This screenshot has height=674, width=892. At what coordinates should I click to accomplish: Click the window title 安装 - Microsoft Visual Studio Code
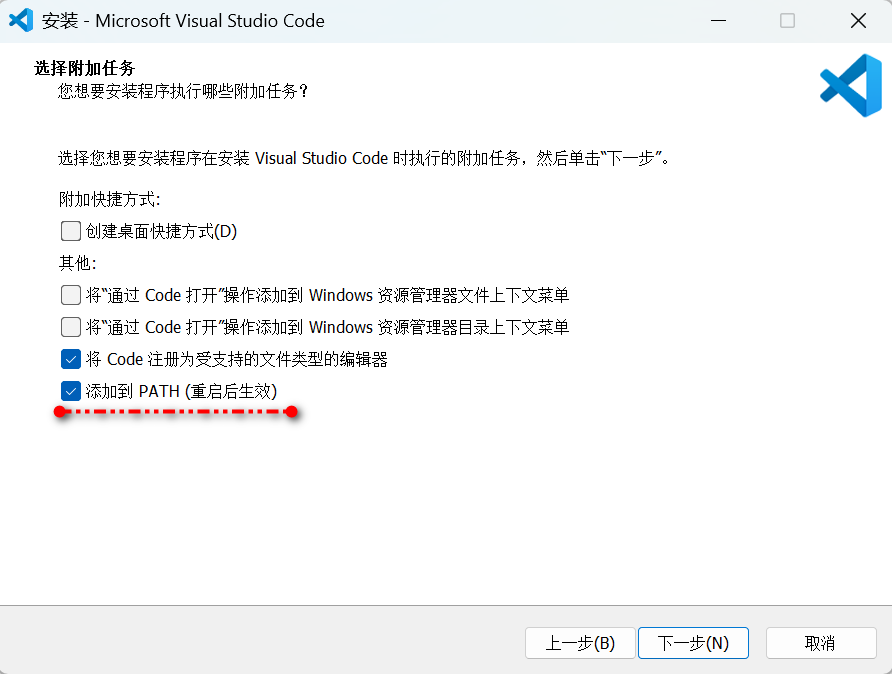click(183, 21)
